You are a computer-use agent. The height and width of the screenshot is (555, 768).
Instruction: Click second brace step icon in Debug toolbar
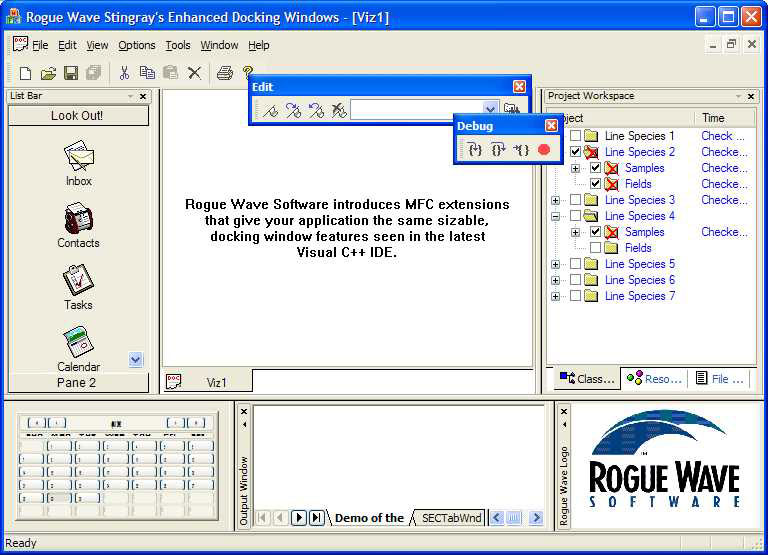point(498,149)
